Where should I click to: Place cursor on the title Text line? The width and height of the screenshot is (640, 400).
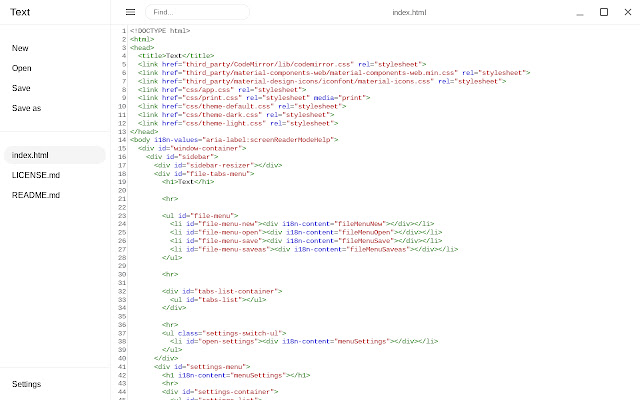coord(176,55)
